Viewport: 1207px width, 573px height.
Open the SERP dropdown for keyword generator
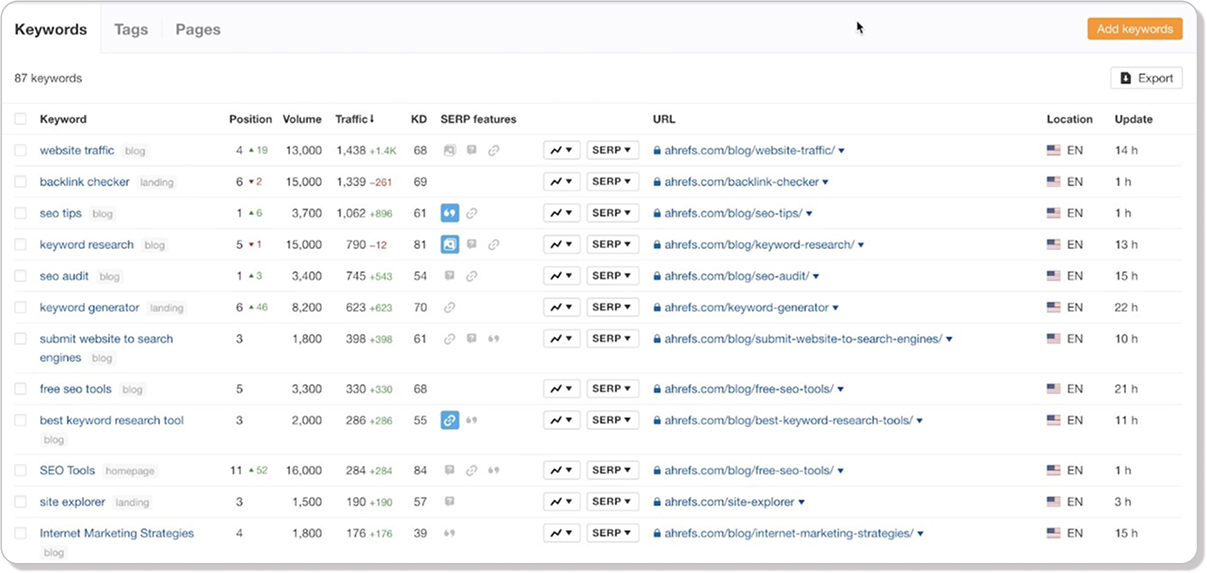[612, 307]
